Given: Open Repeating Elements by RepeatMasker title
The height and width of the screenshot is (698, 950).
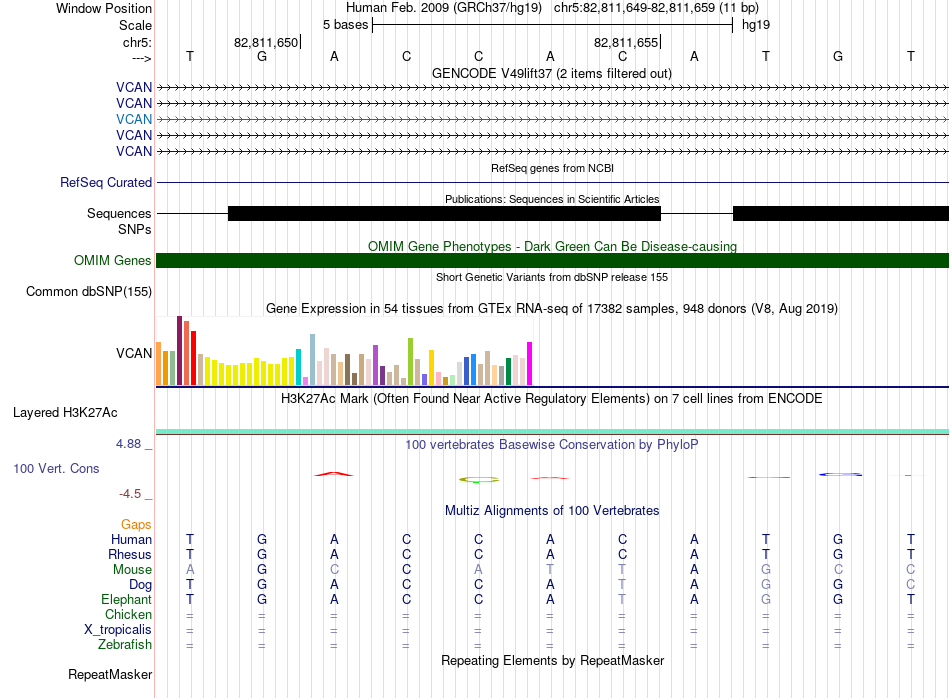Looking at the screenshot, I should click(x=552, y=660).
